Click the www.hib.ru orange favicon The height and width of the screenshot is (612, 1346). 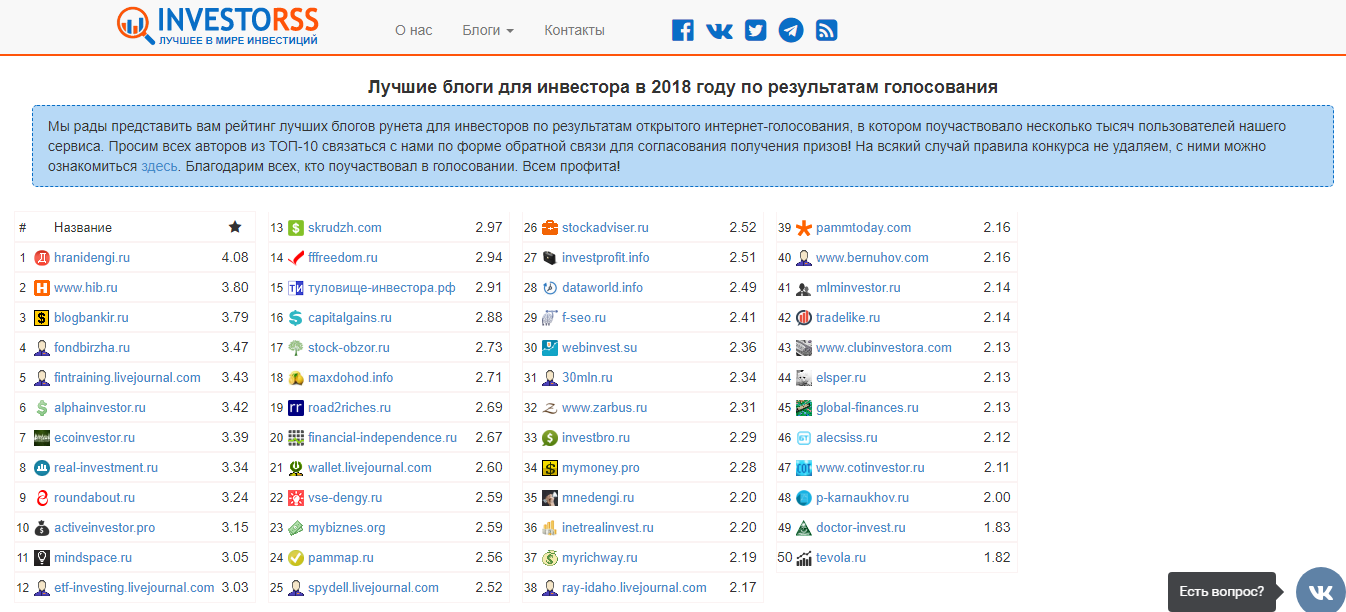pos(42,288)
